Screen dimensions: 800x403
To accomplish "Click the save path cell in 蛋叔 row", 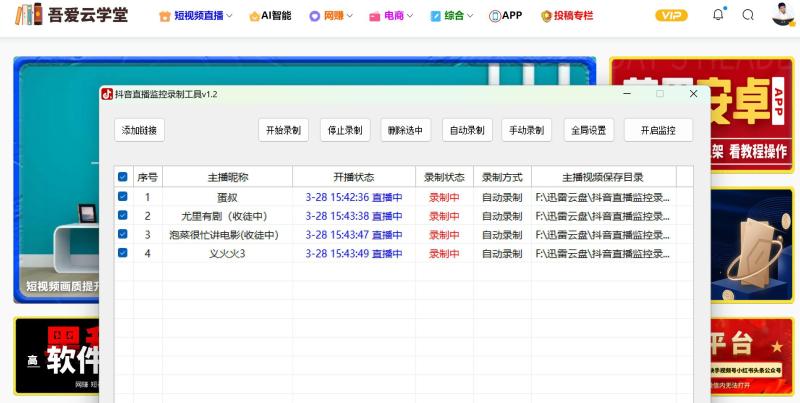I will 604,197.
